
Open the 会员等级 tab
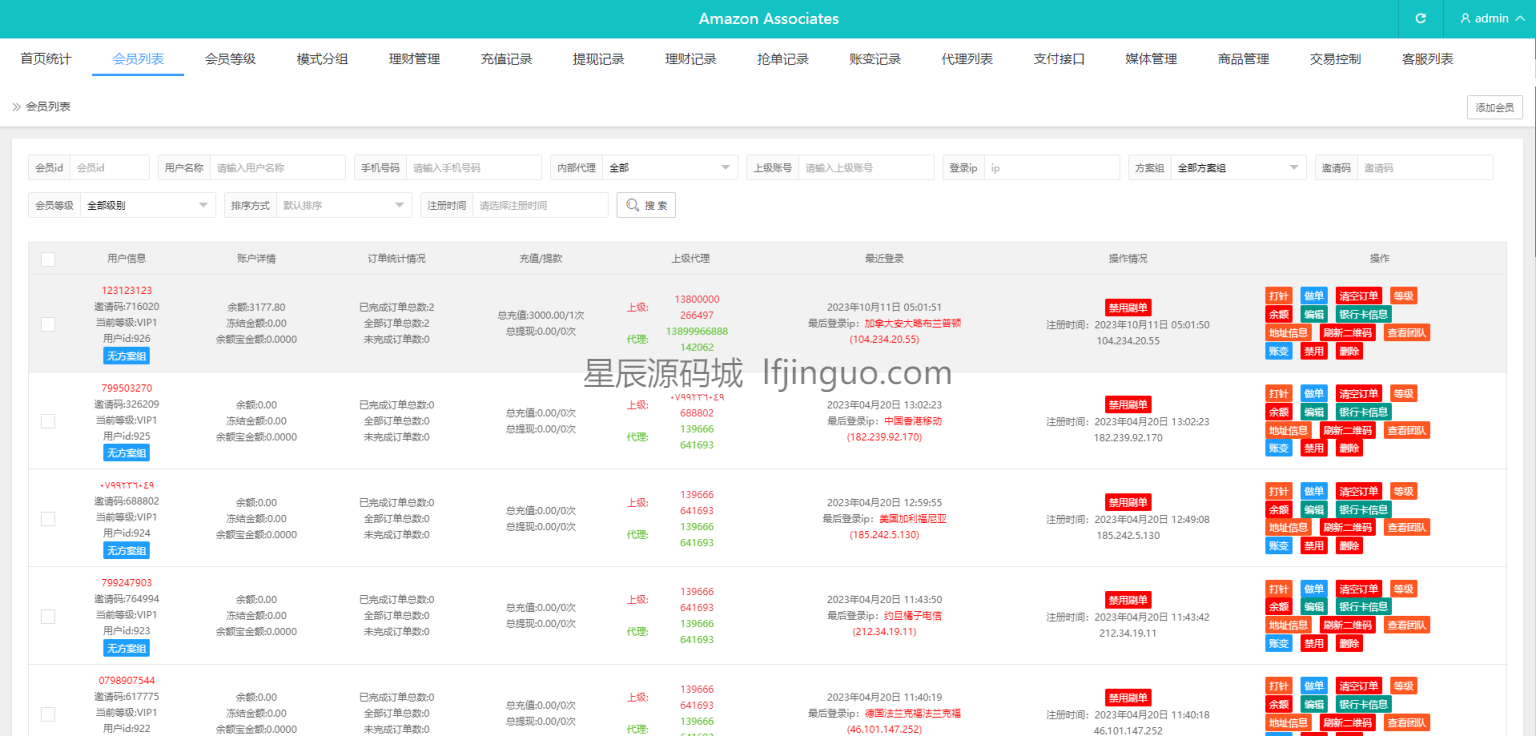230,59
